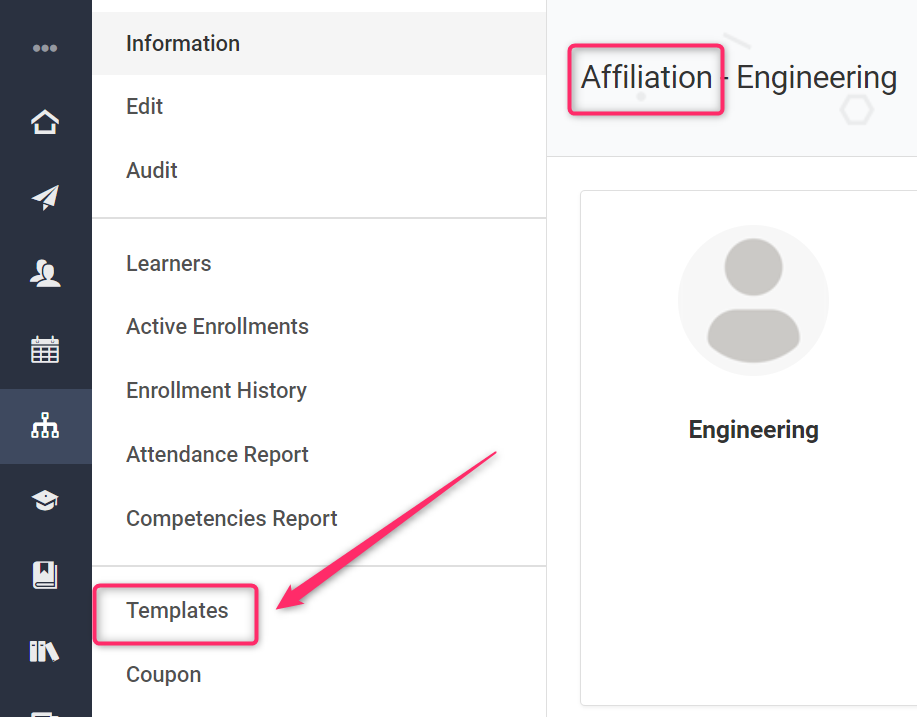Click the graduation cap icon
Image resolution: width=917 pixels, height=717 pixels.
click(45, 501)
